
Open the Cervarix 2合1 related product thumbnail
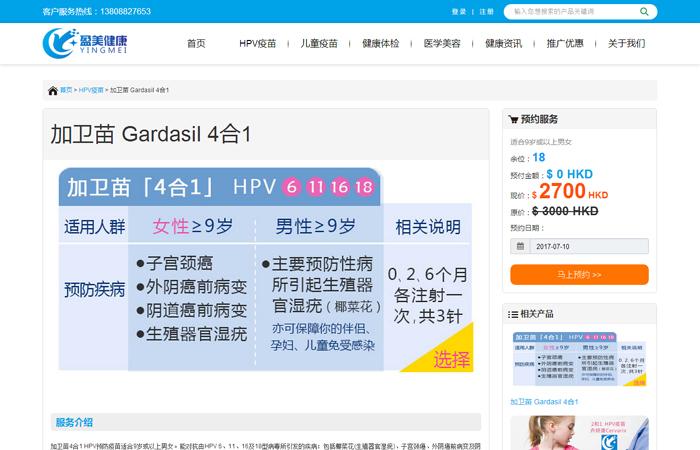(x=579, y=433)
